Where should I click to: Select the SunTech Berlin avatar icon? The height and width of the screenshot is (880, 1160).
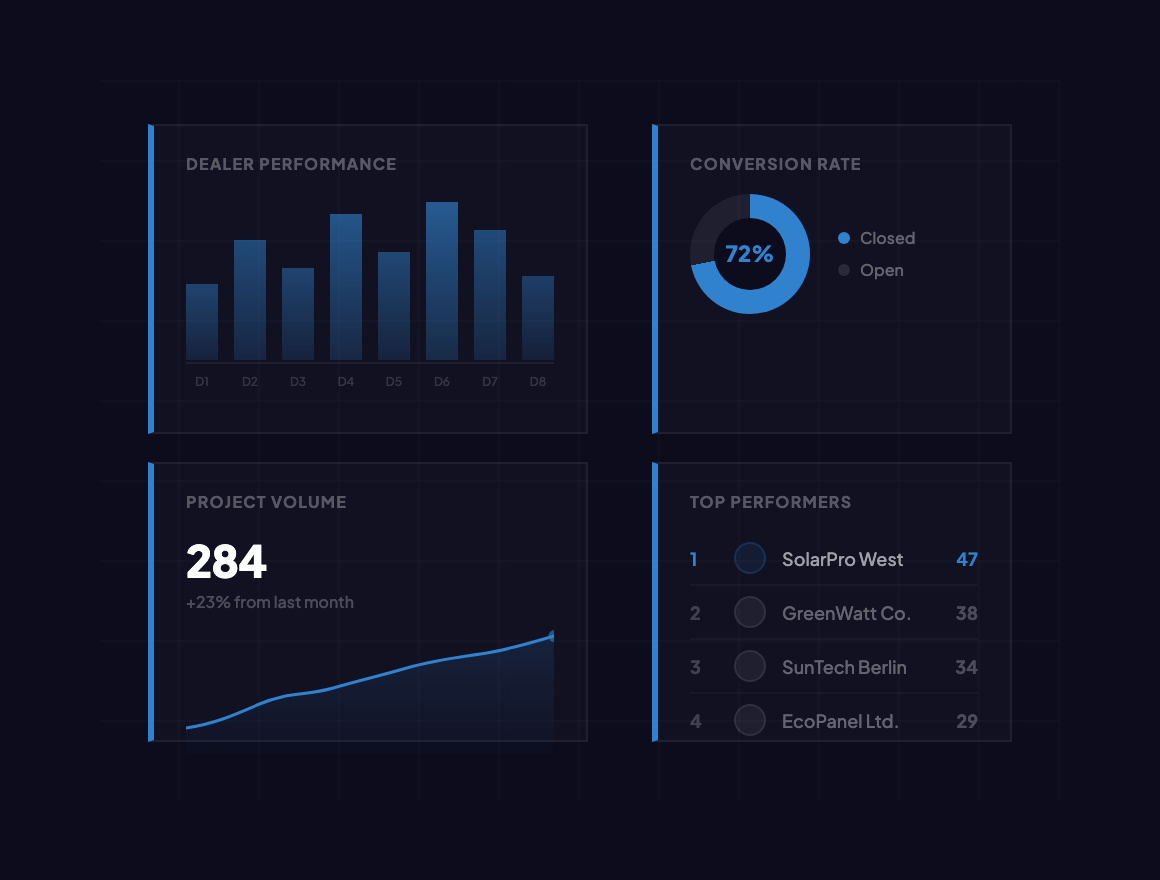click(x=750, y=666)
